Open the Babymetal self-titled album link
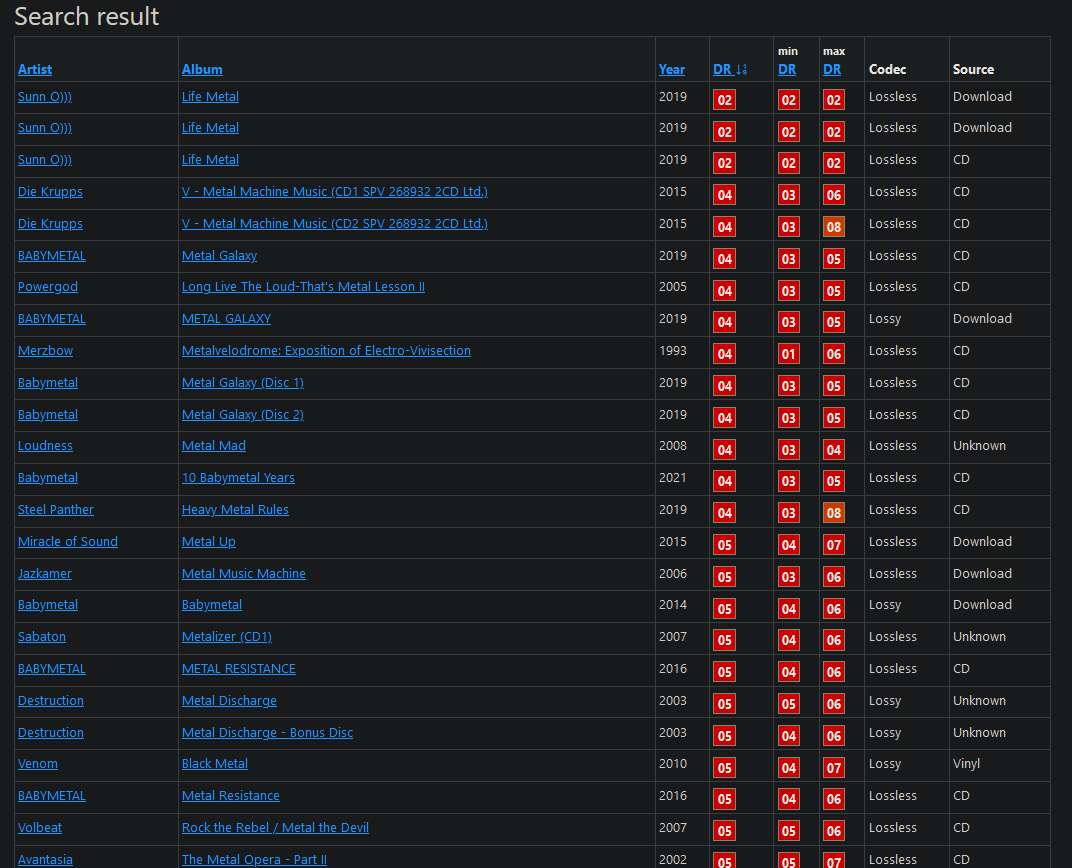Viewport: 1072px width, 868px height. point(211,605)
